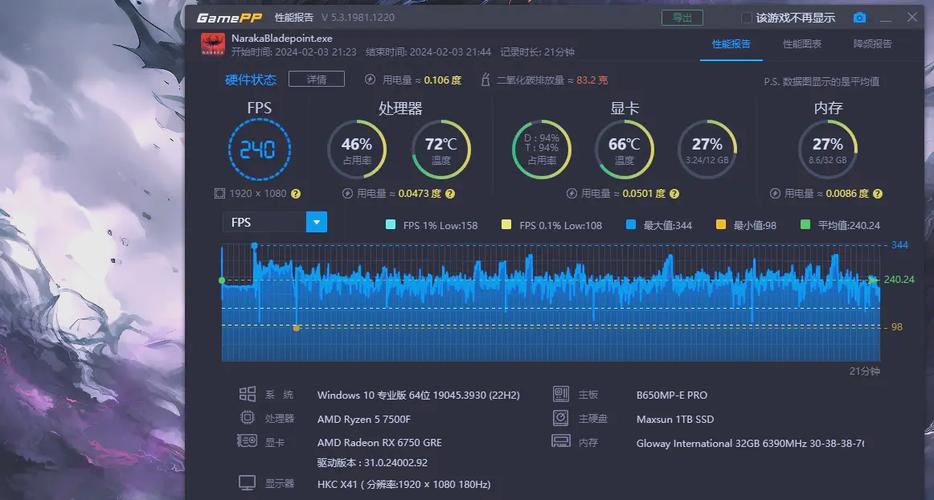Viewport: 934px width, 500px height.
Task: Click CPU temperature 72℃ gauge
Action: (441, 150)
